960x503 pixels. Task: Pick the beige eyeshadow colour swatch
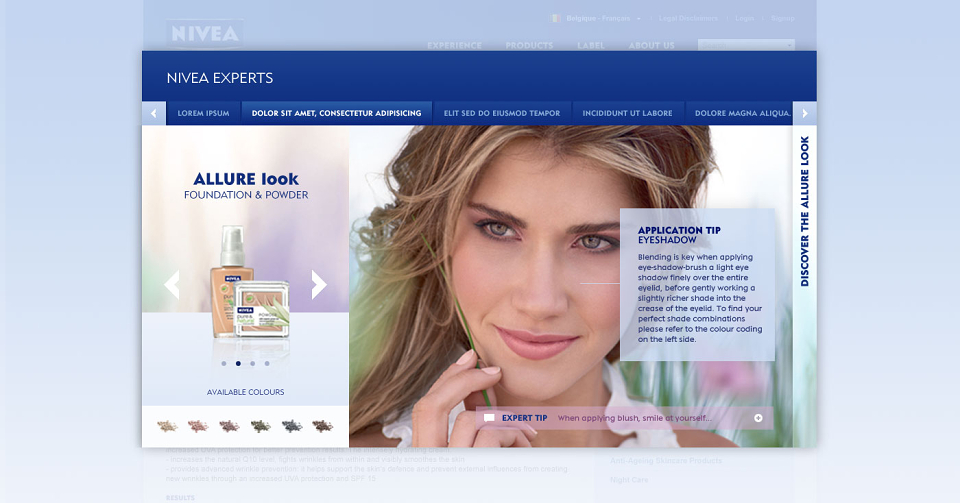(x=167, y=426)
